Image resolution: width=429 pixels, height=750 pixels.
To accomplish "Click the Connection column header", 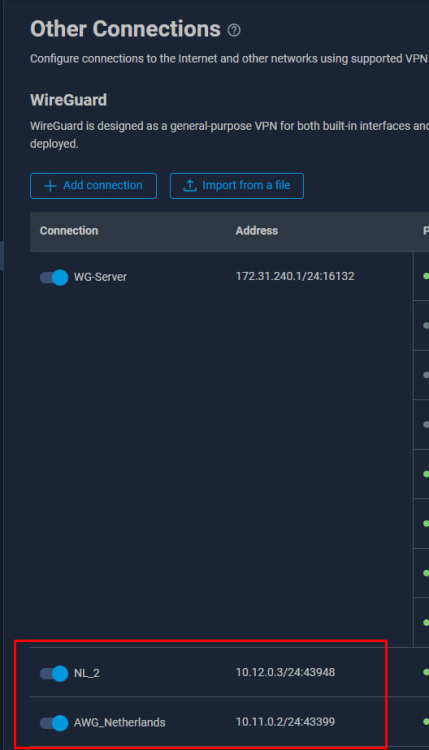I will click(69, 231).
